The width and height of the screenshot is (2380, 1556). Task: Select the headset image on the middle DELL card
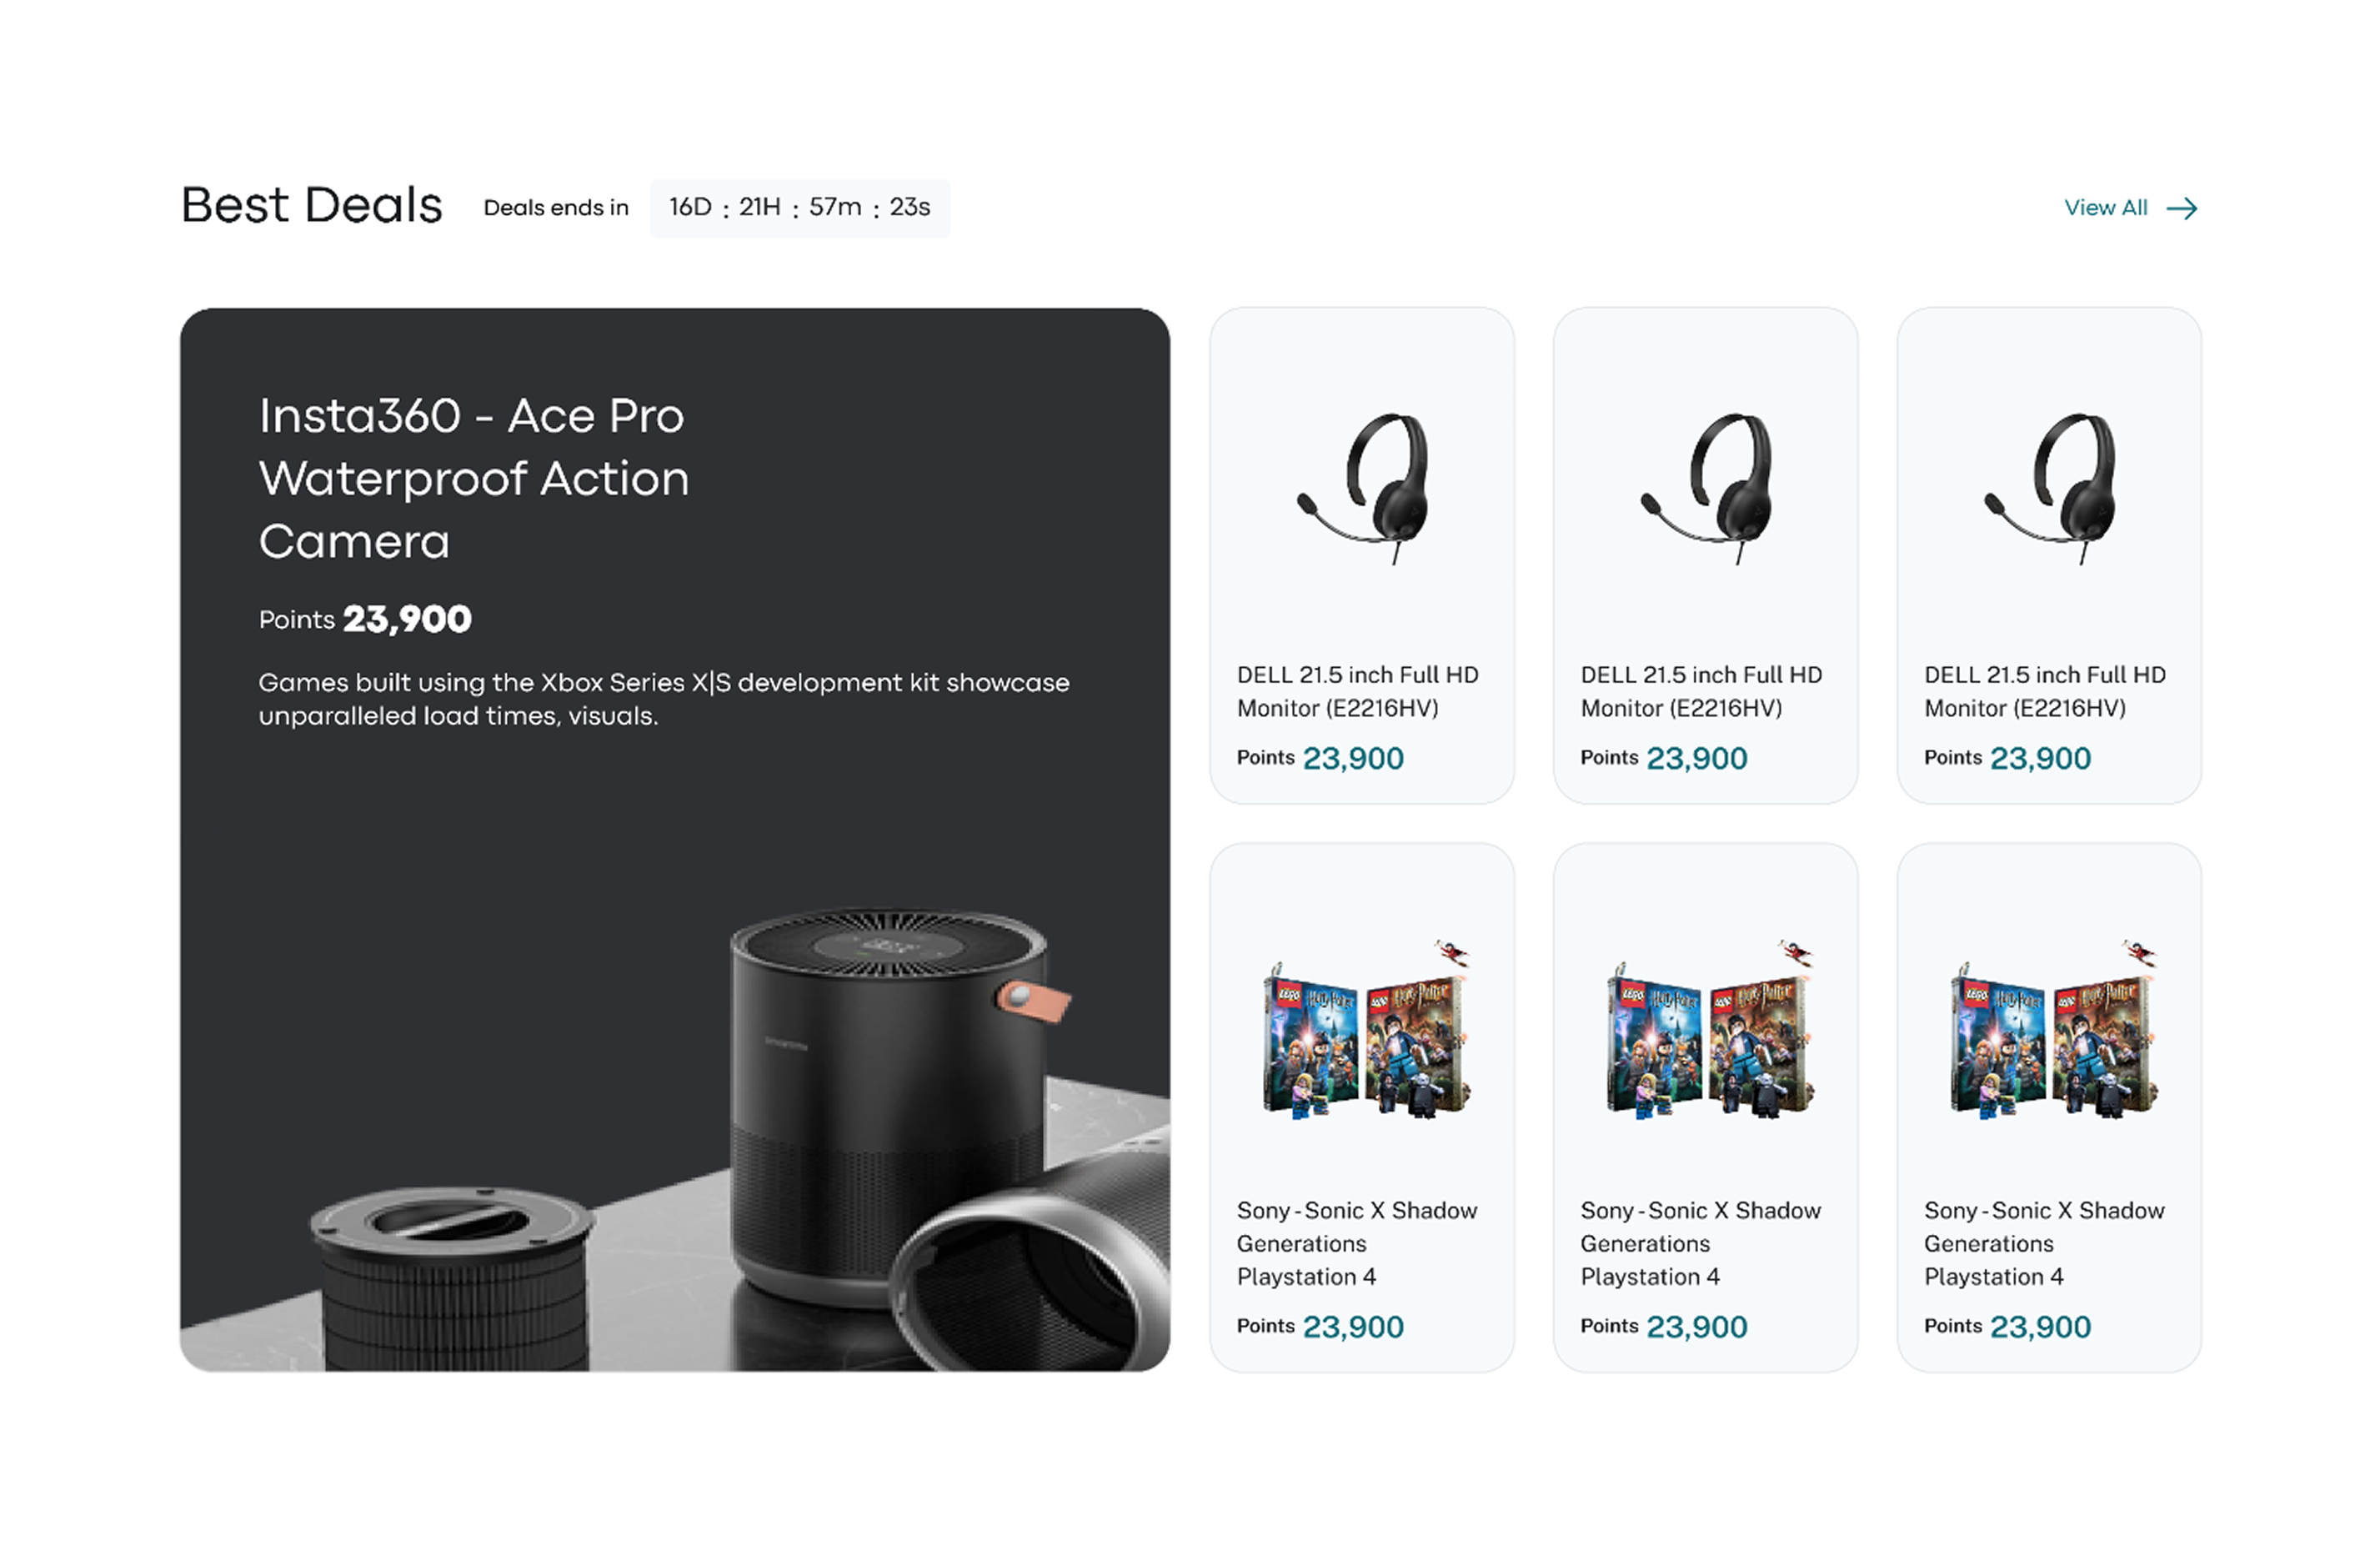pyautogui.click(x=1710, y=488)
